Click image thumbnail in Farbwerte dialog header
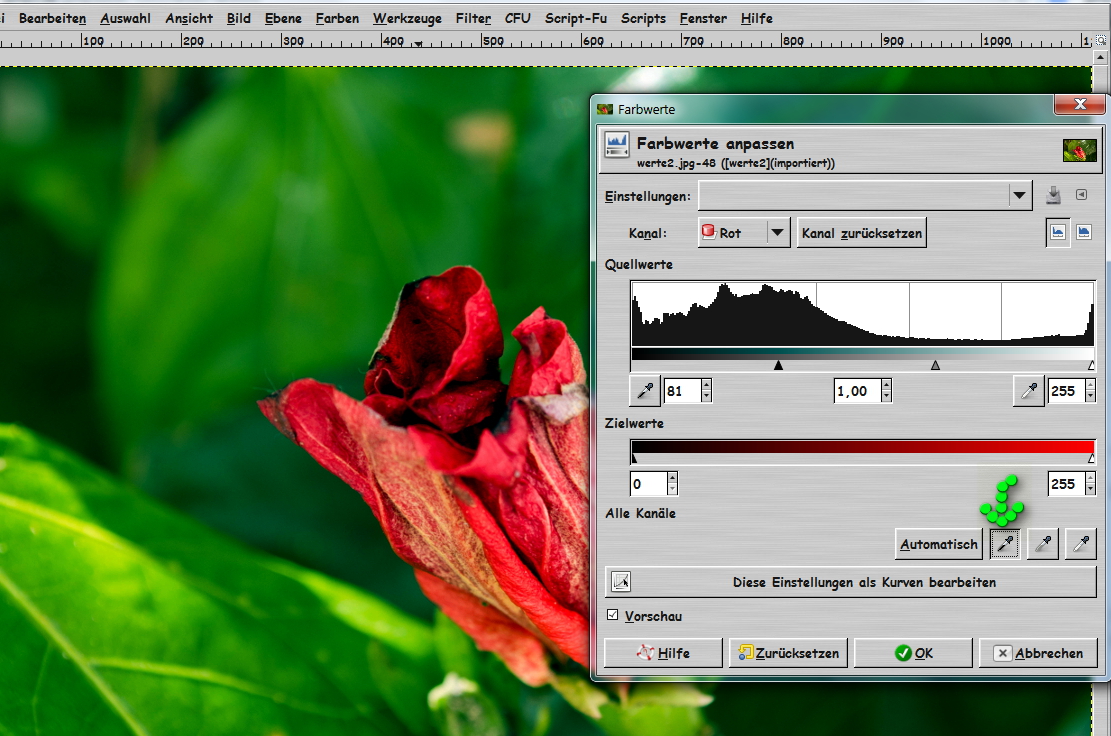Viewport: 1111px width, 736px height. pyautogui.click(x=1080, y=150)
